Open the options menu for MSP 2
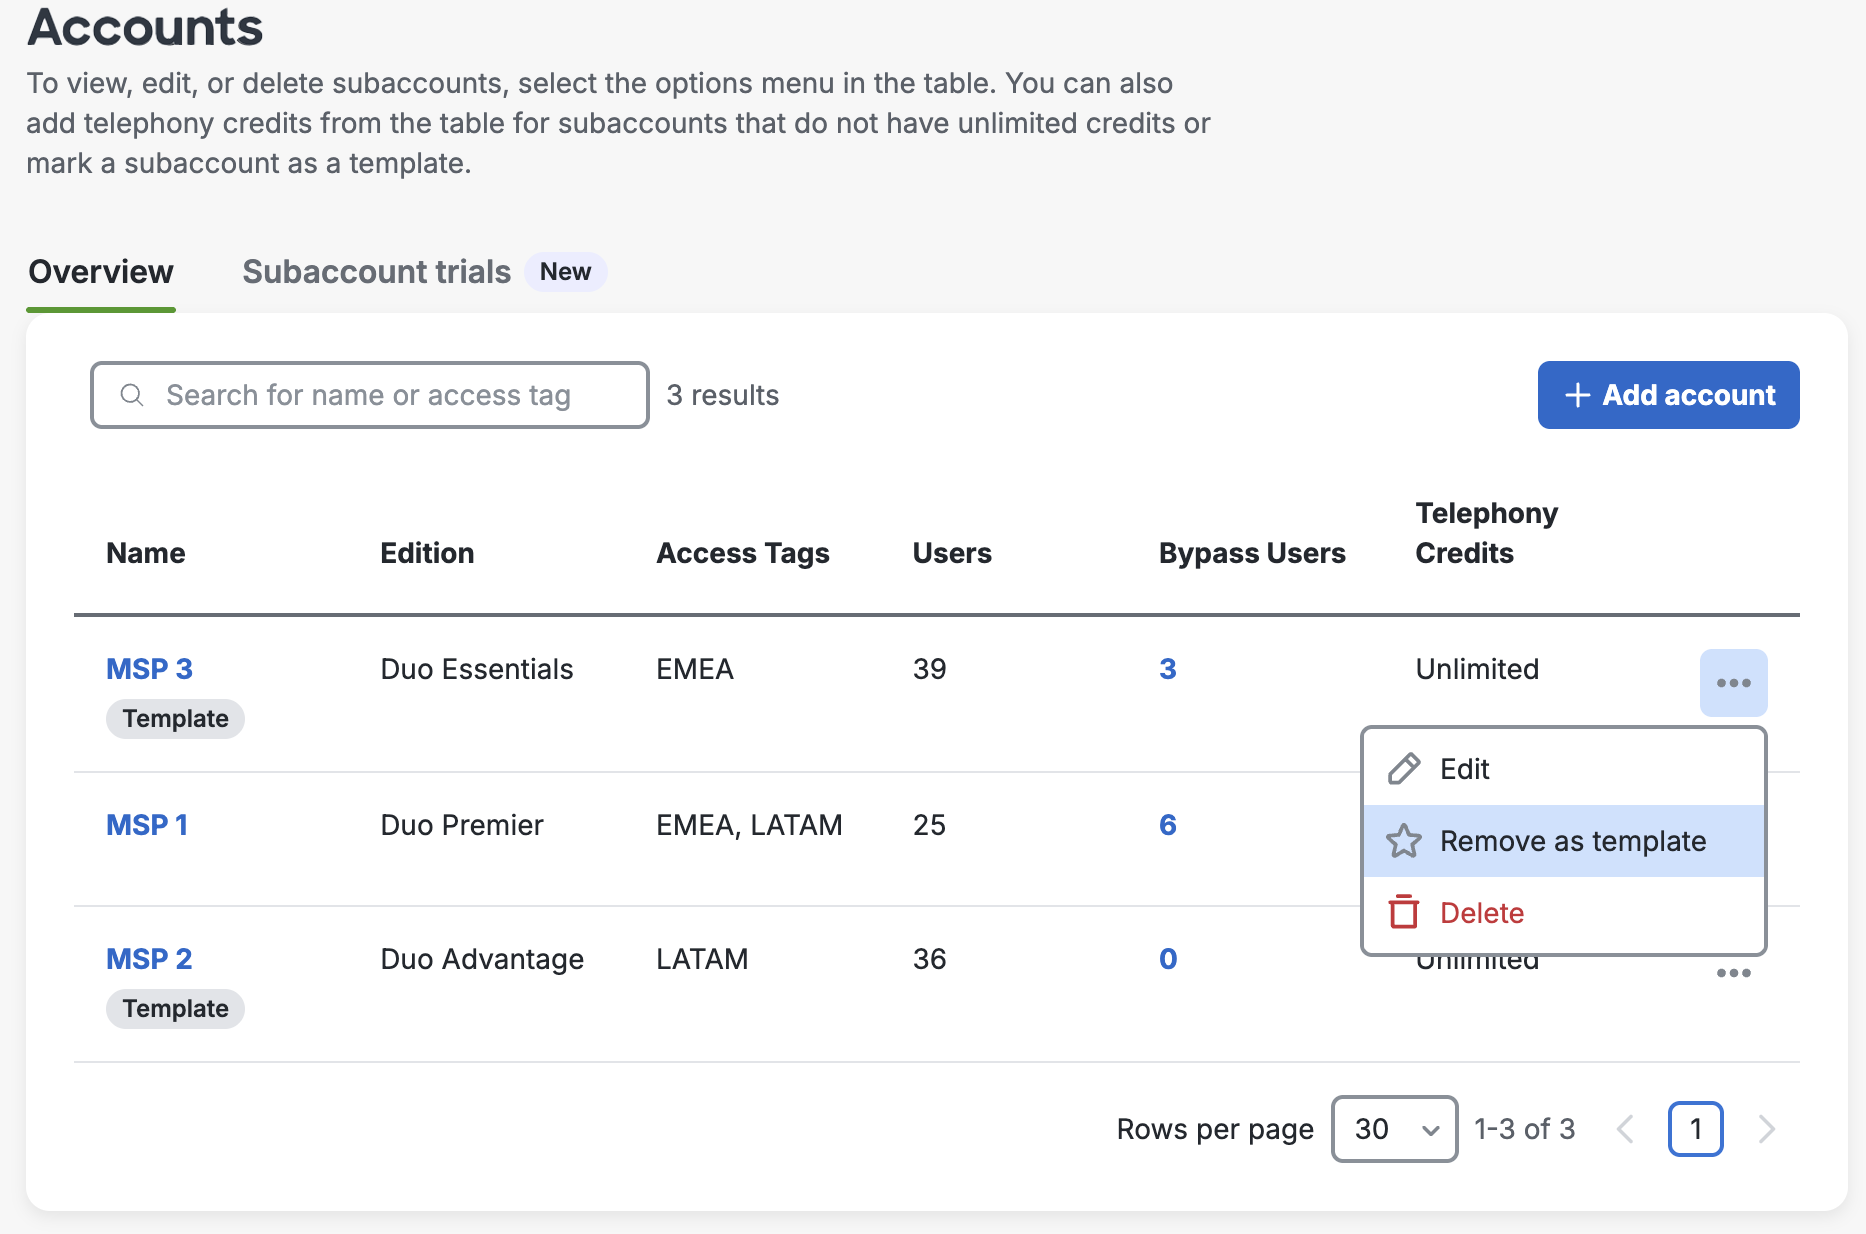 pyautogui.click(x=1733, y=973)
